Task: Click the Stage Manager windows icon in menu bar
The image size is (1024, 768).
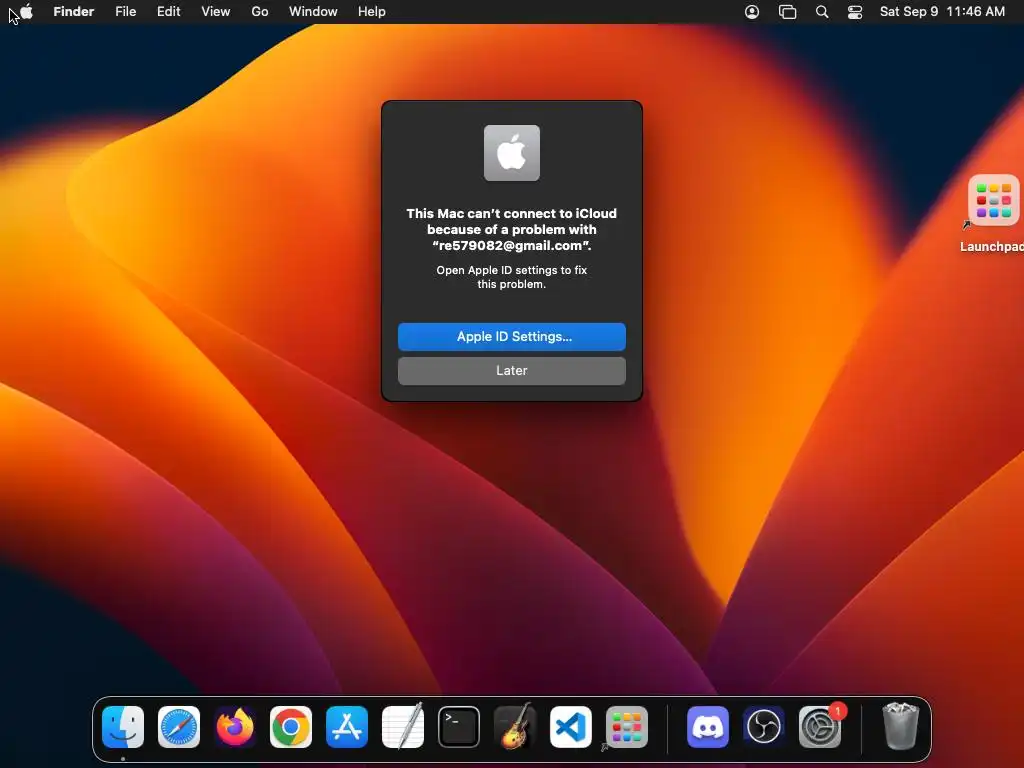Action: click(x=788, y=12)
